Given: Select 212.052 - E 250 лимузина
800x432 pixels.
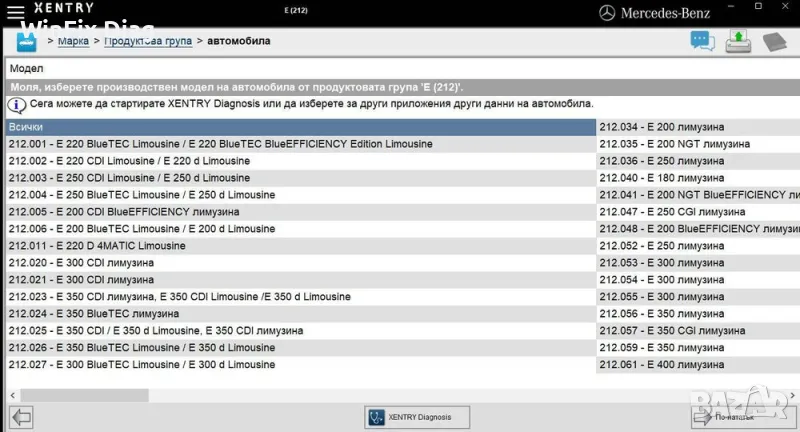Looking at the screenshot, I should [698, 246].
